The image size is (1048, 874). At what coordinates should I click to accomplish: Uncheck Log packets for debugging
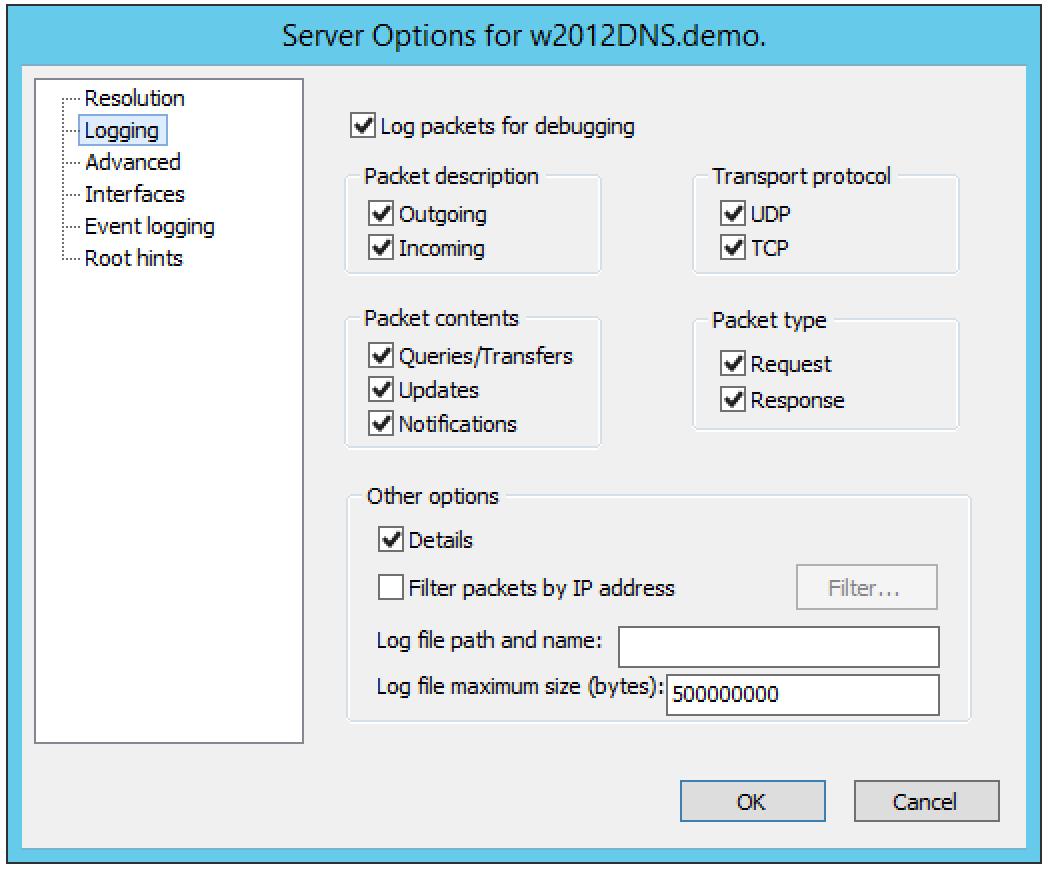point(362,127)
